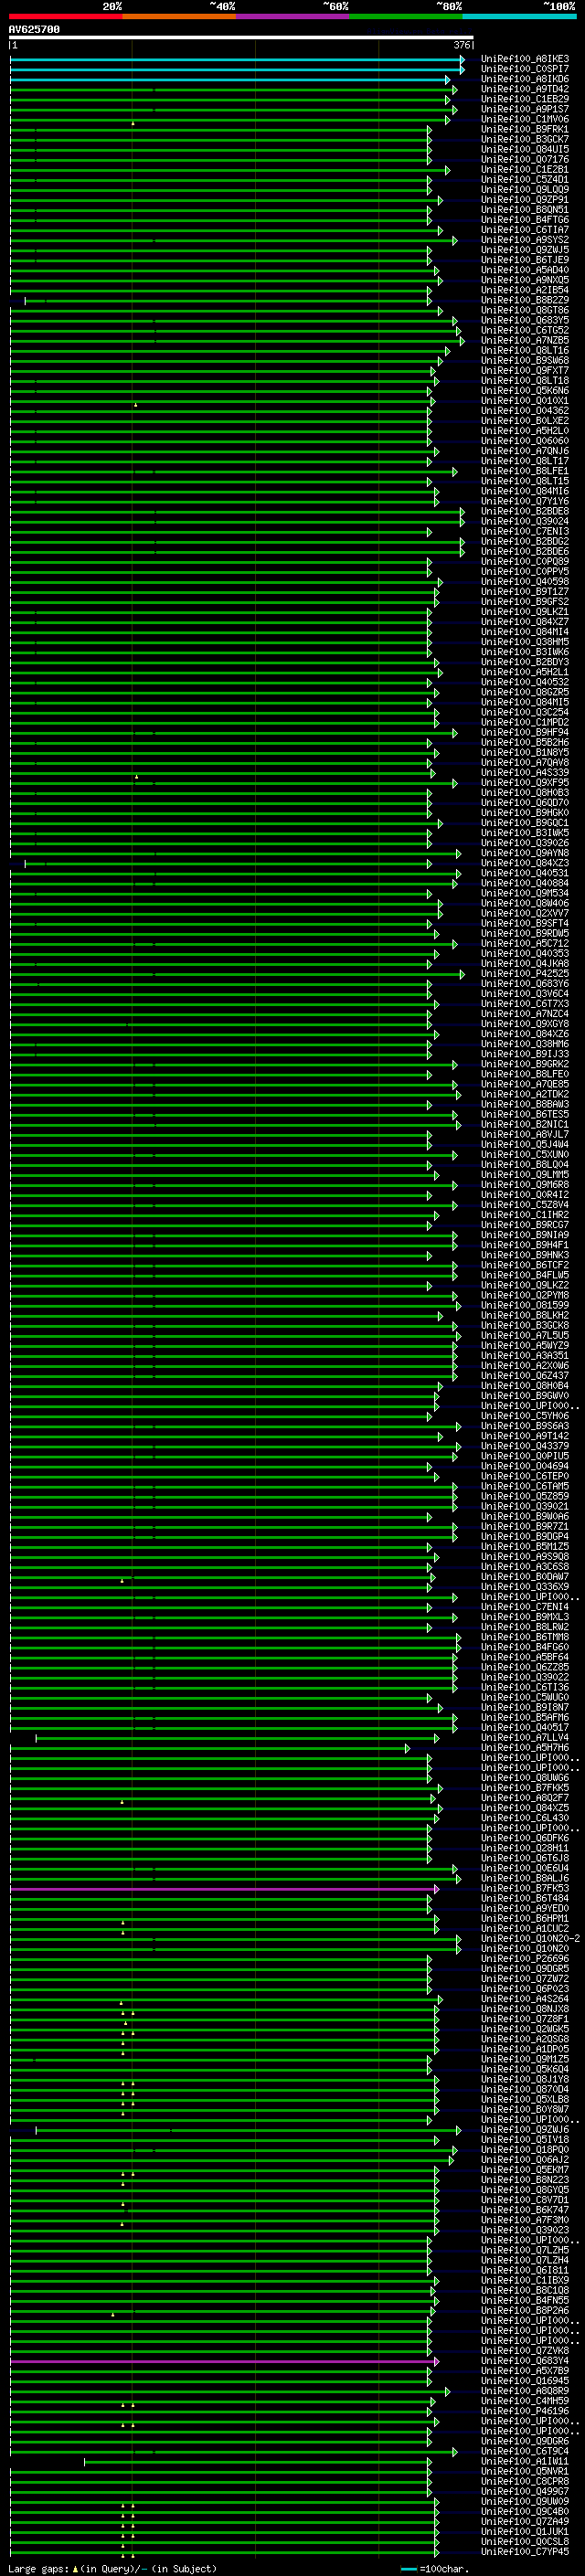Choose the UniRef100_Q9M6R8 entry
Screen dimensions: 585x2576
click(x=525, y=1185)
